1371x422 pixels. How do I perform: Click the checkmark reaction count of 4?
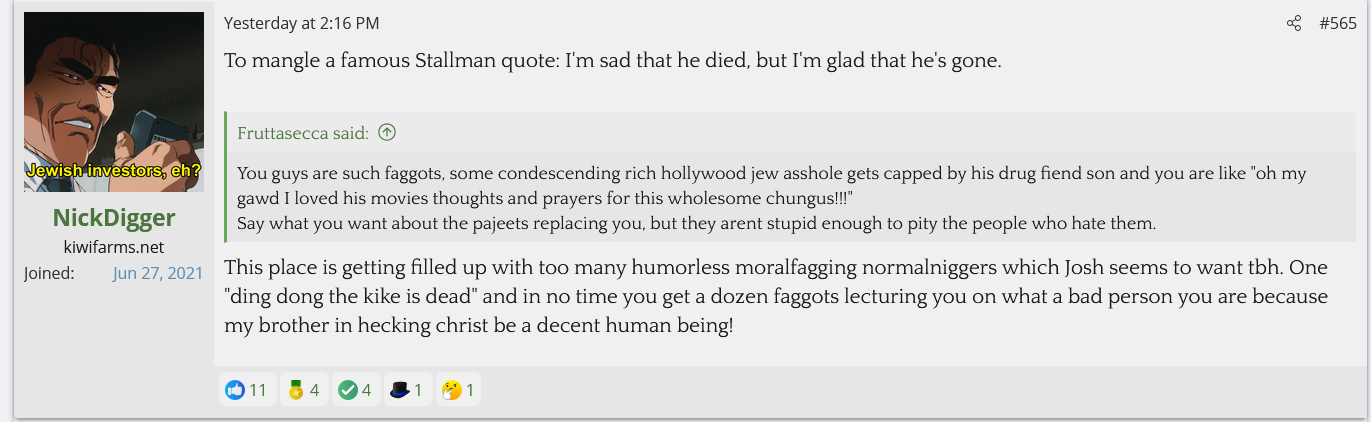coord(366,390)
